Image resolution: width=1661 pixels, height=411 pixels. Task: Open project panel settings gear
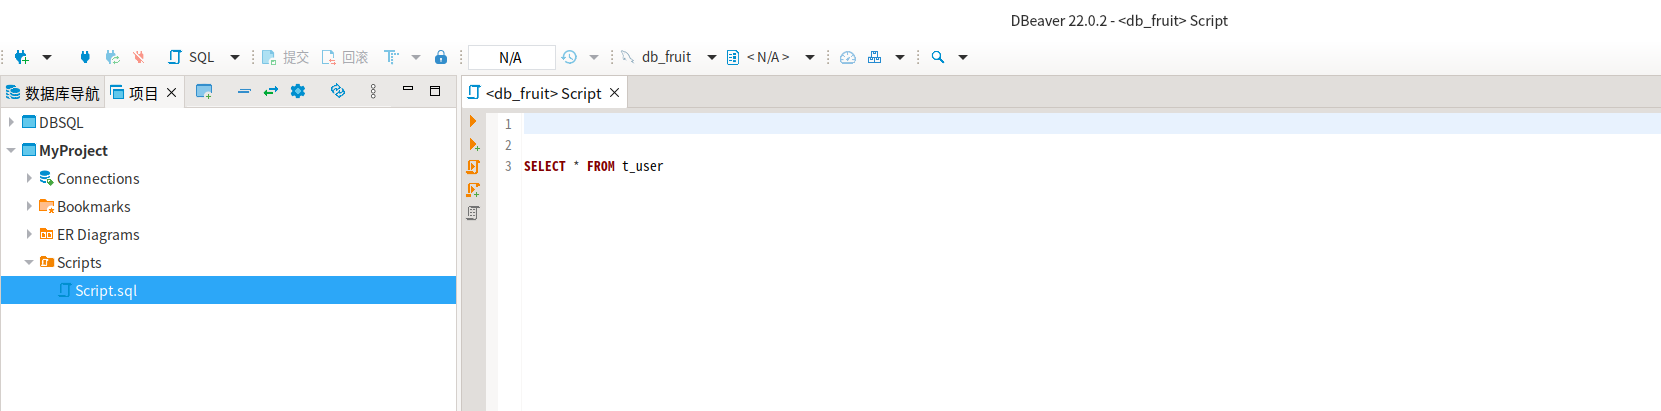(x=298, y=91)
